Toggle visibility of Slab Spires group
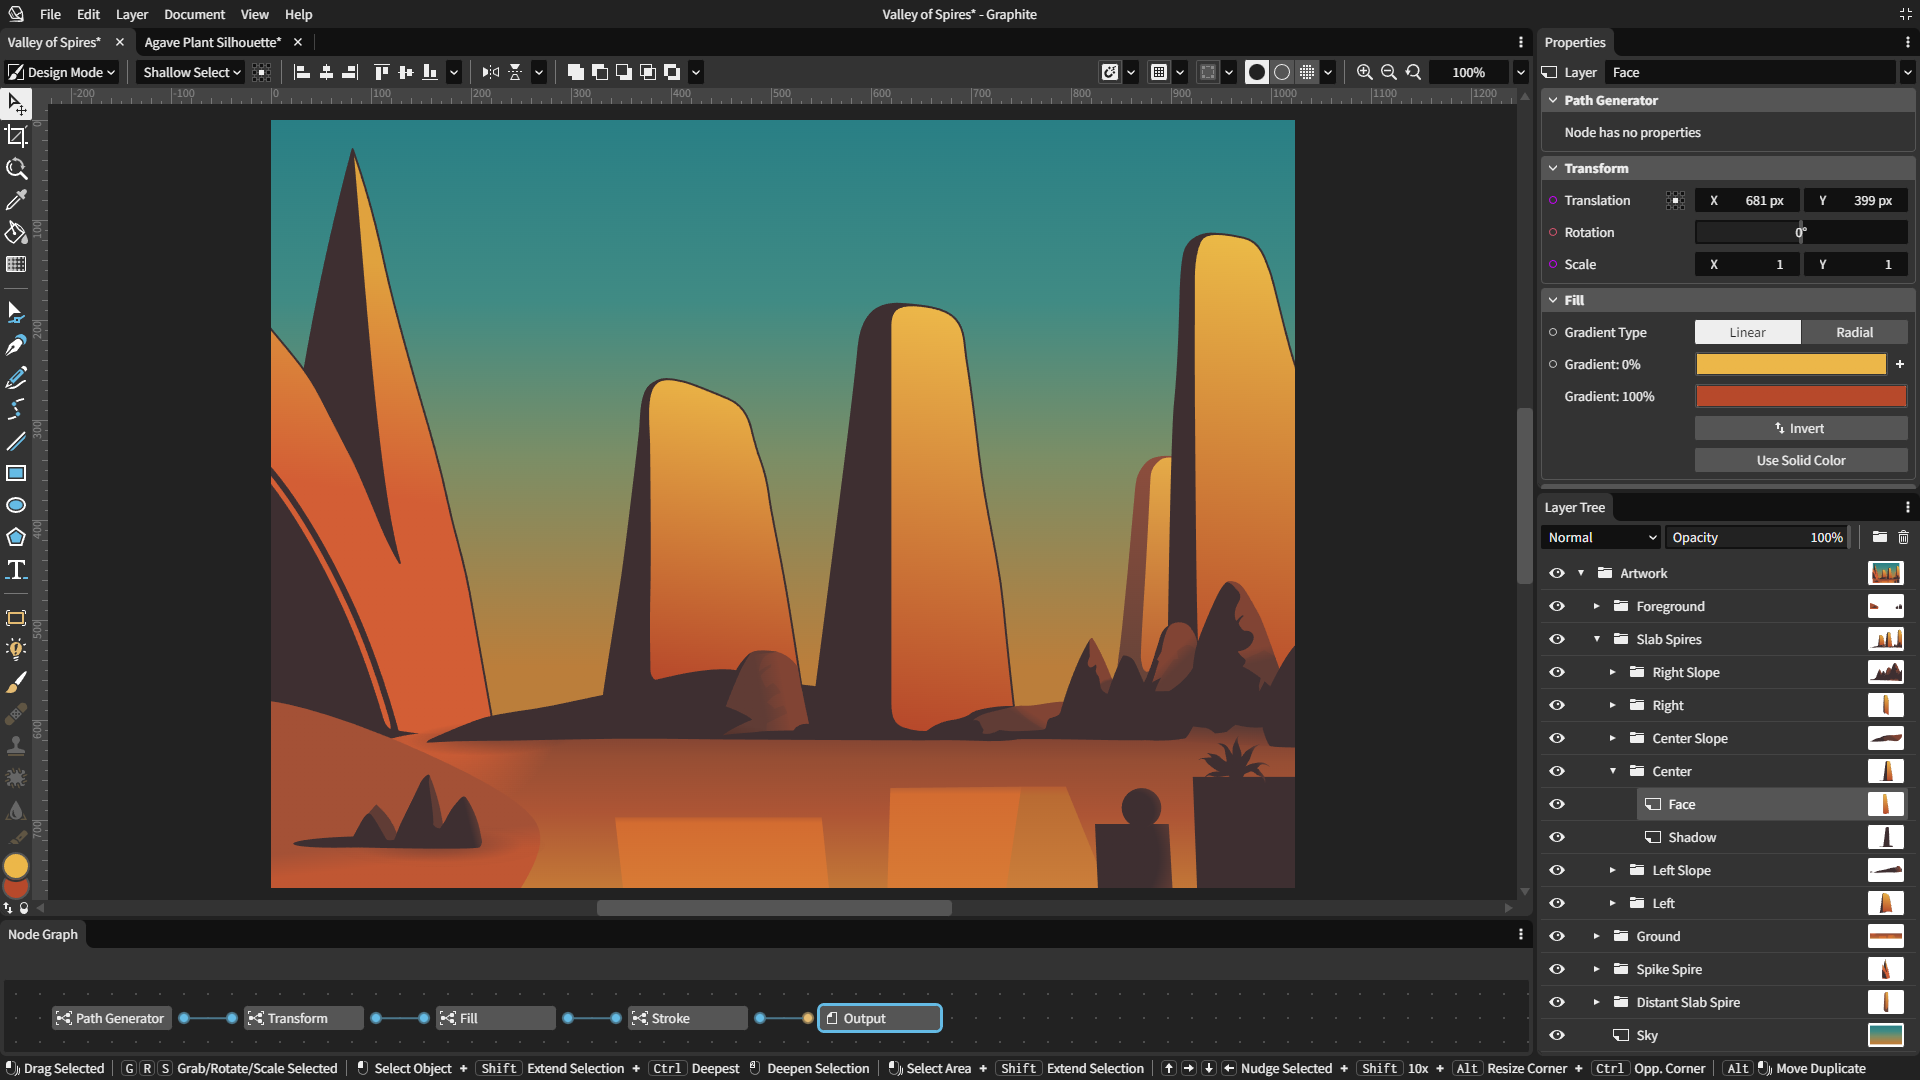The height and width of the screenshot is (1080, 1920). [1557, 638]
